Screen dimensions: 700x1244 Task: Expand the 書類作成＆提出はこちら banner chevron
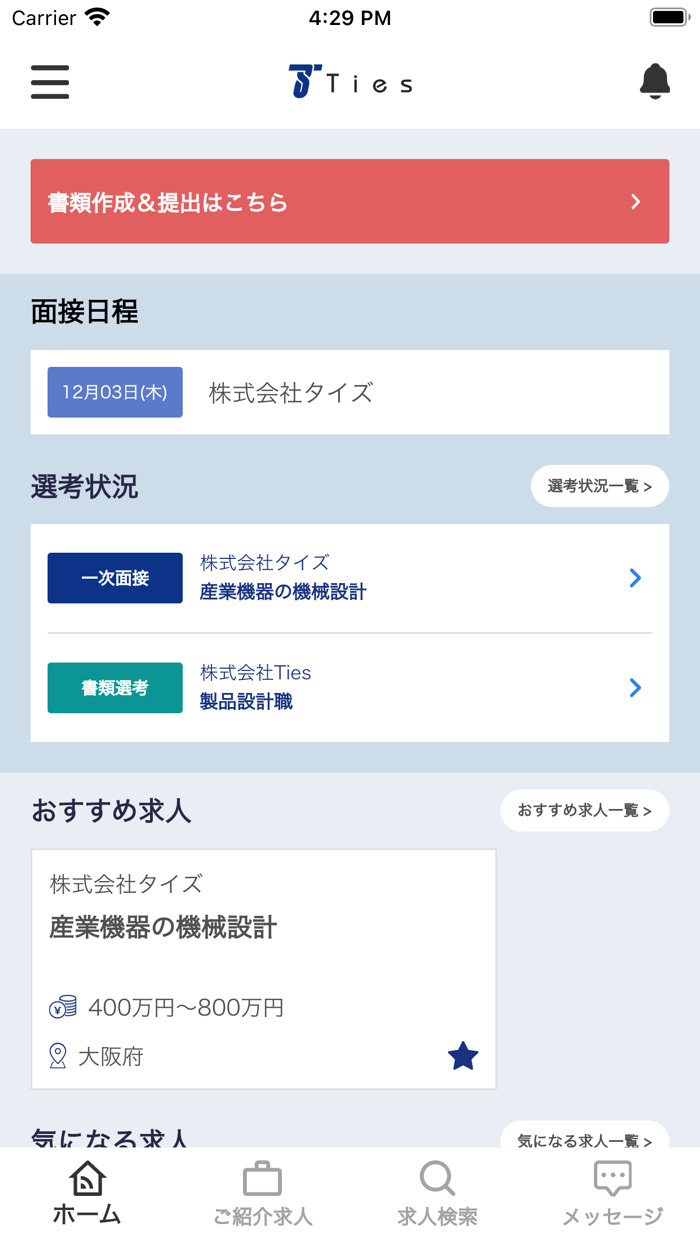(x=636, y=201)
